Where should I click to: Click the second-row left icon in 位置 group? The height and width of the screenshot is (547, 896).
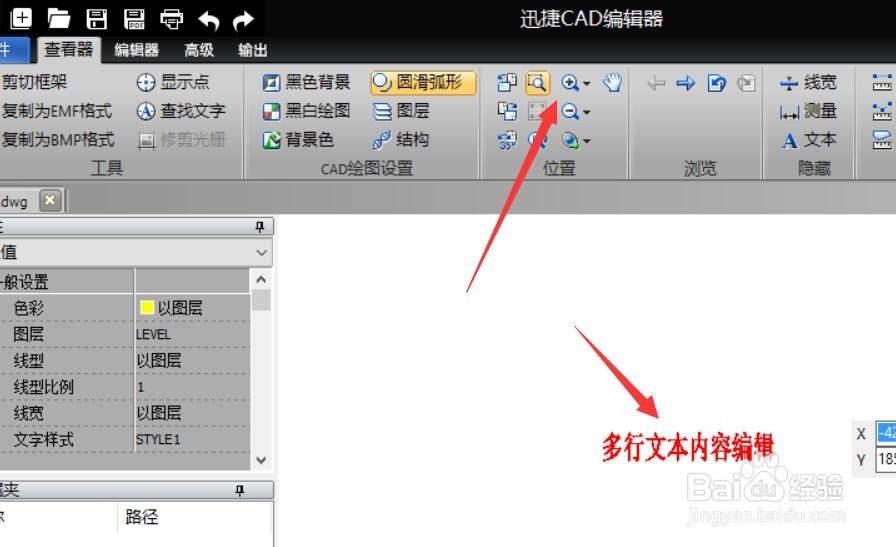click(x=507, y=111)
